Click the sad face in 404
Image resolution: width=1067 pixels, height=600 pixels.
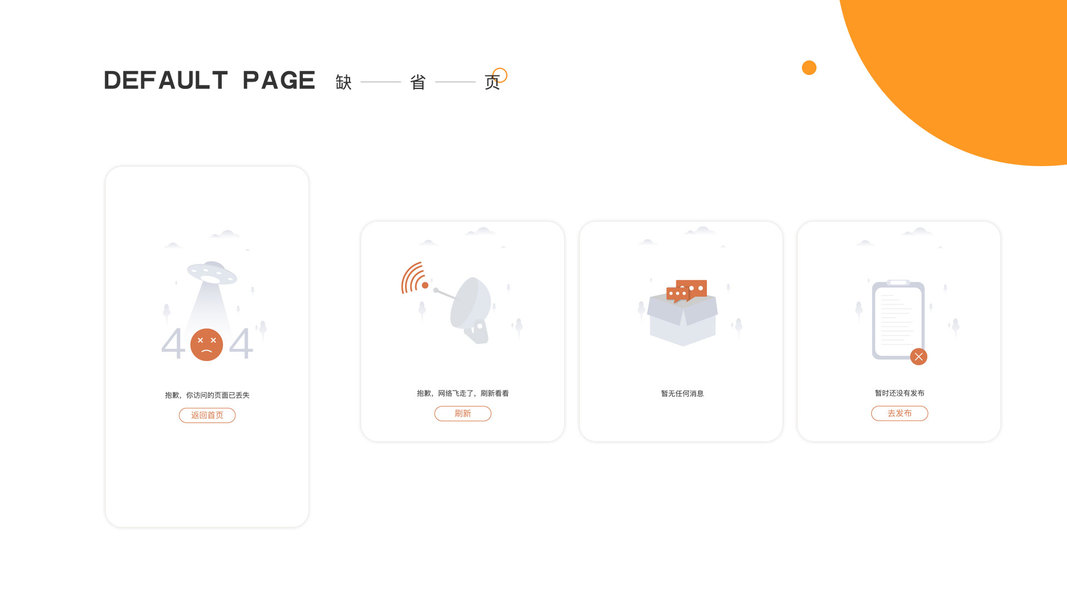[x=207, y=344]
